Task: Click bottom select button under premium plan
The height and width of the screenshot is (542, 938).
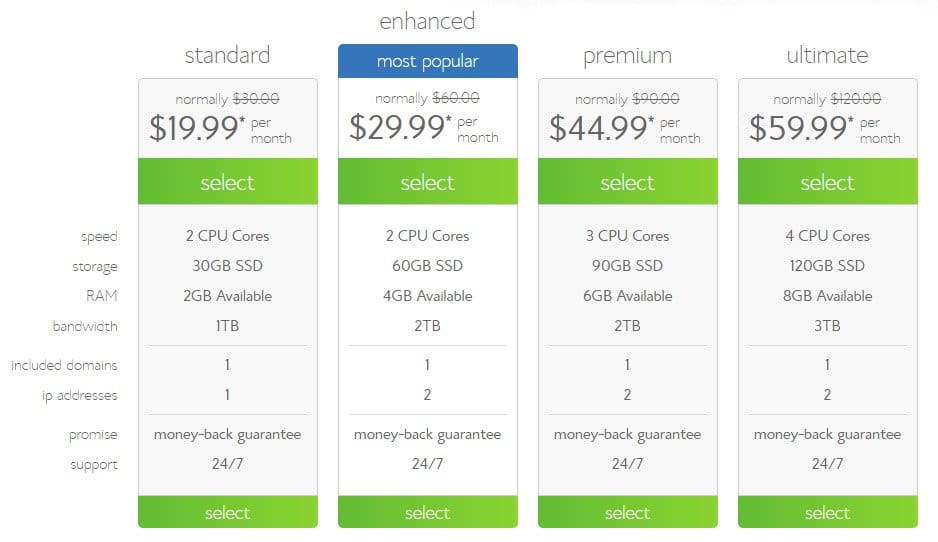Action: [x=628, y=511]
